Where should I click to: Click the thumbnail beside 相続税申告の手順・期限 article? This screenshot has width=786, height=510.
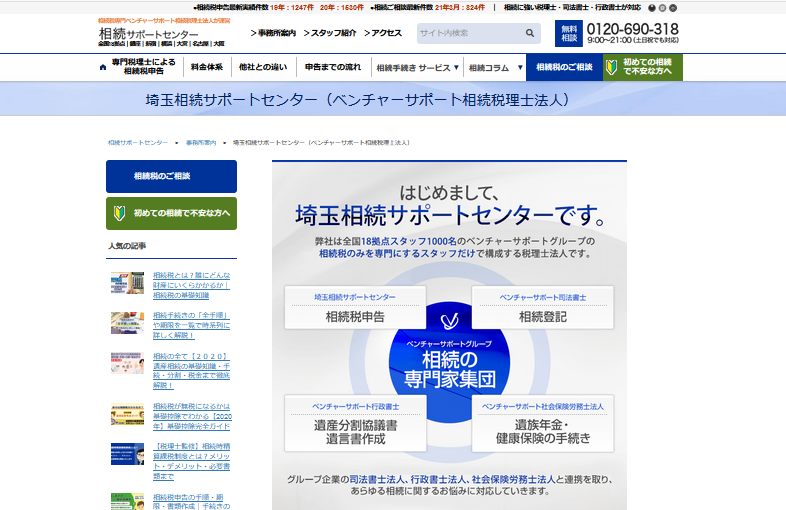pyautogui.click(x=127, y=501)
